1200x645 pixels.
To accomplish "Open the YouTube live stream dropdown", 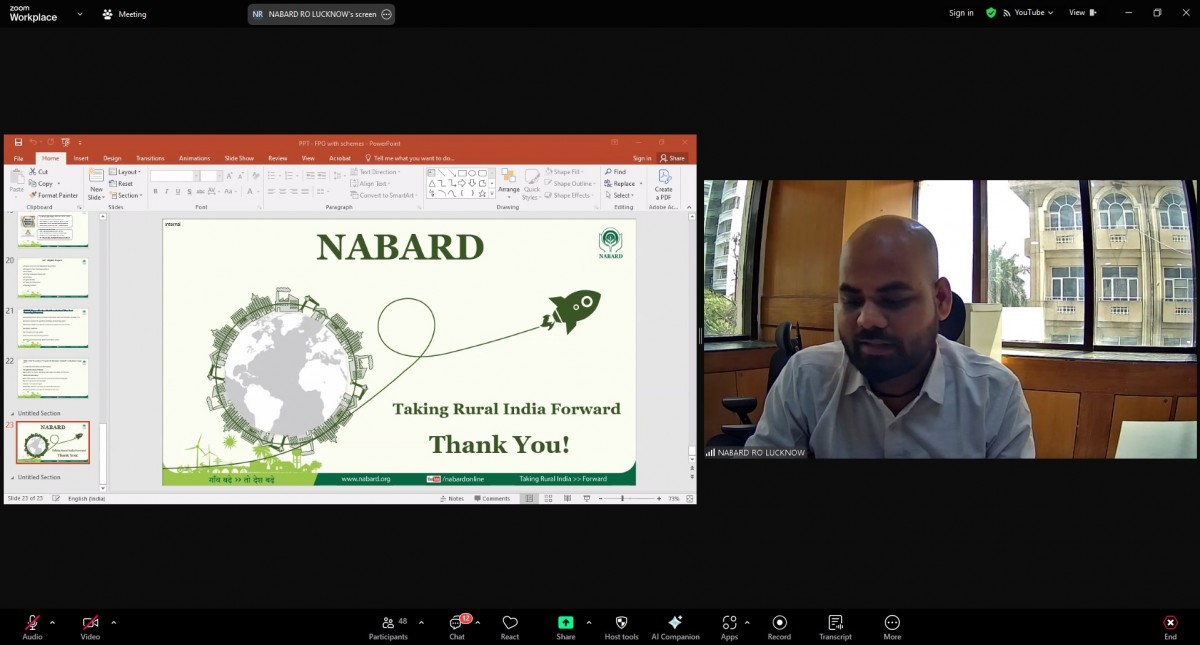I will [1027, 13].
